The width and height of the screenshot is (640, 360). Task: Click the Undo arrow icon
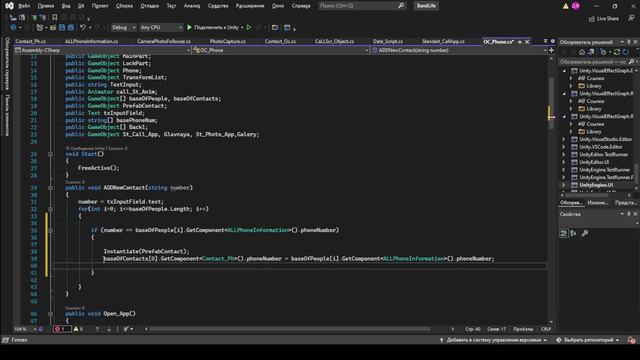point(83,27)
